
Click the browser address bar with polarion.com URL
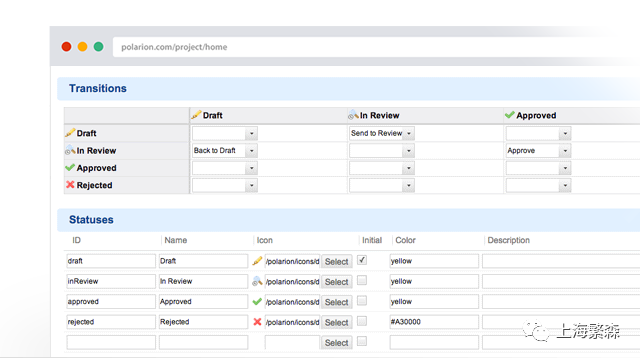tap(376, 47)
